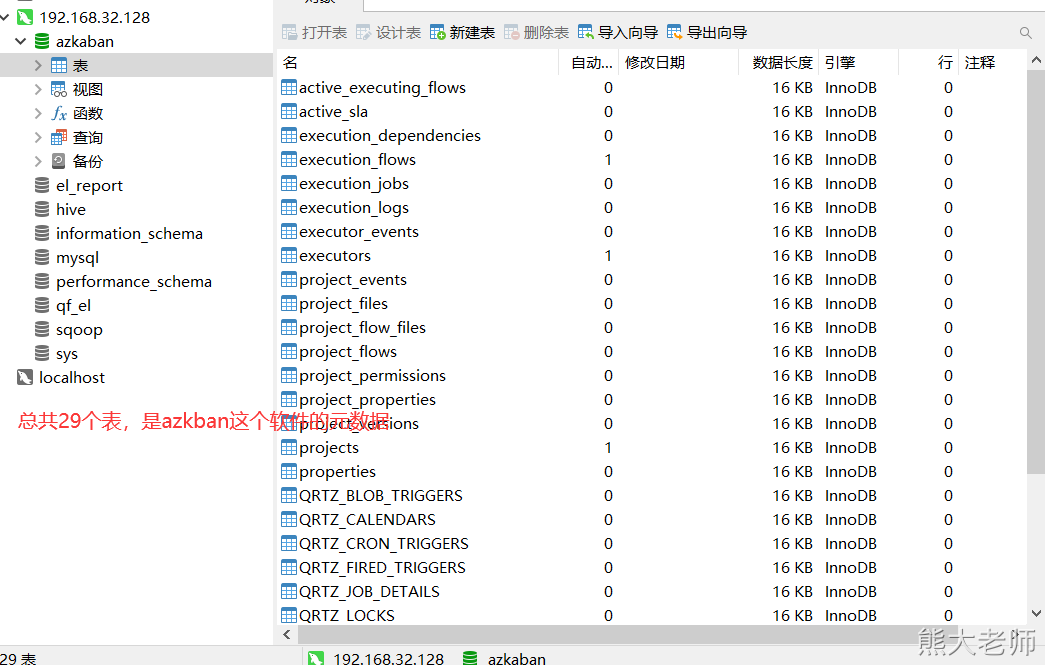Expand the 备份 backup node chevron
Image resolution: width=1045 pixels, height=665 pixels.
click(x=38, y=161)
